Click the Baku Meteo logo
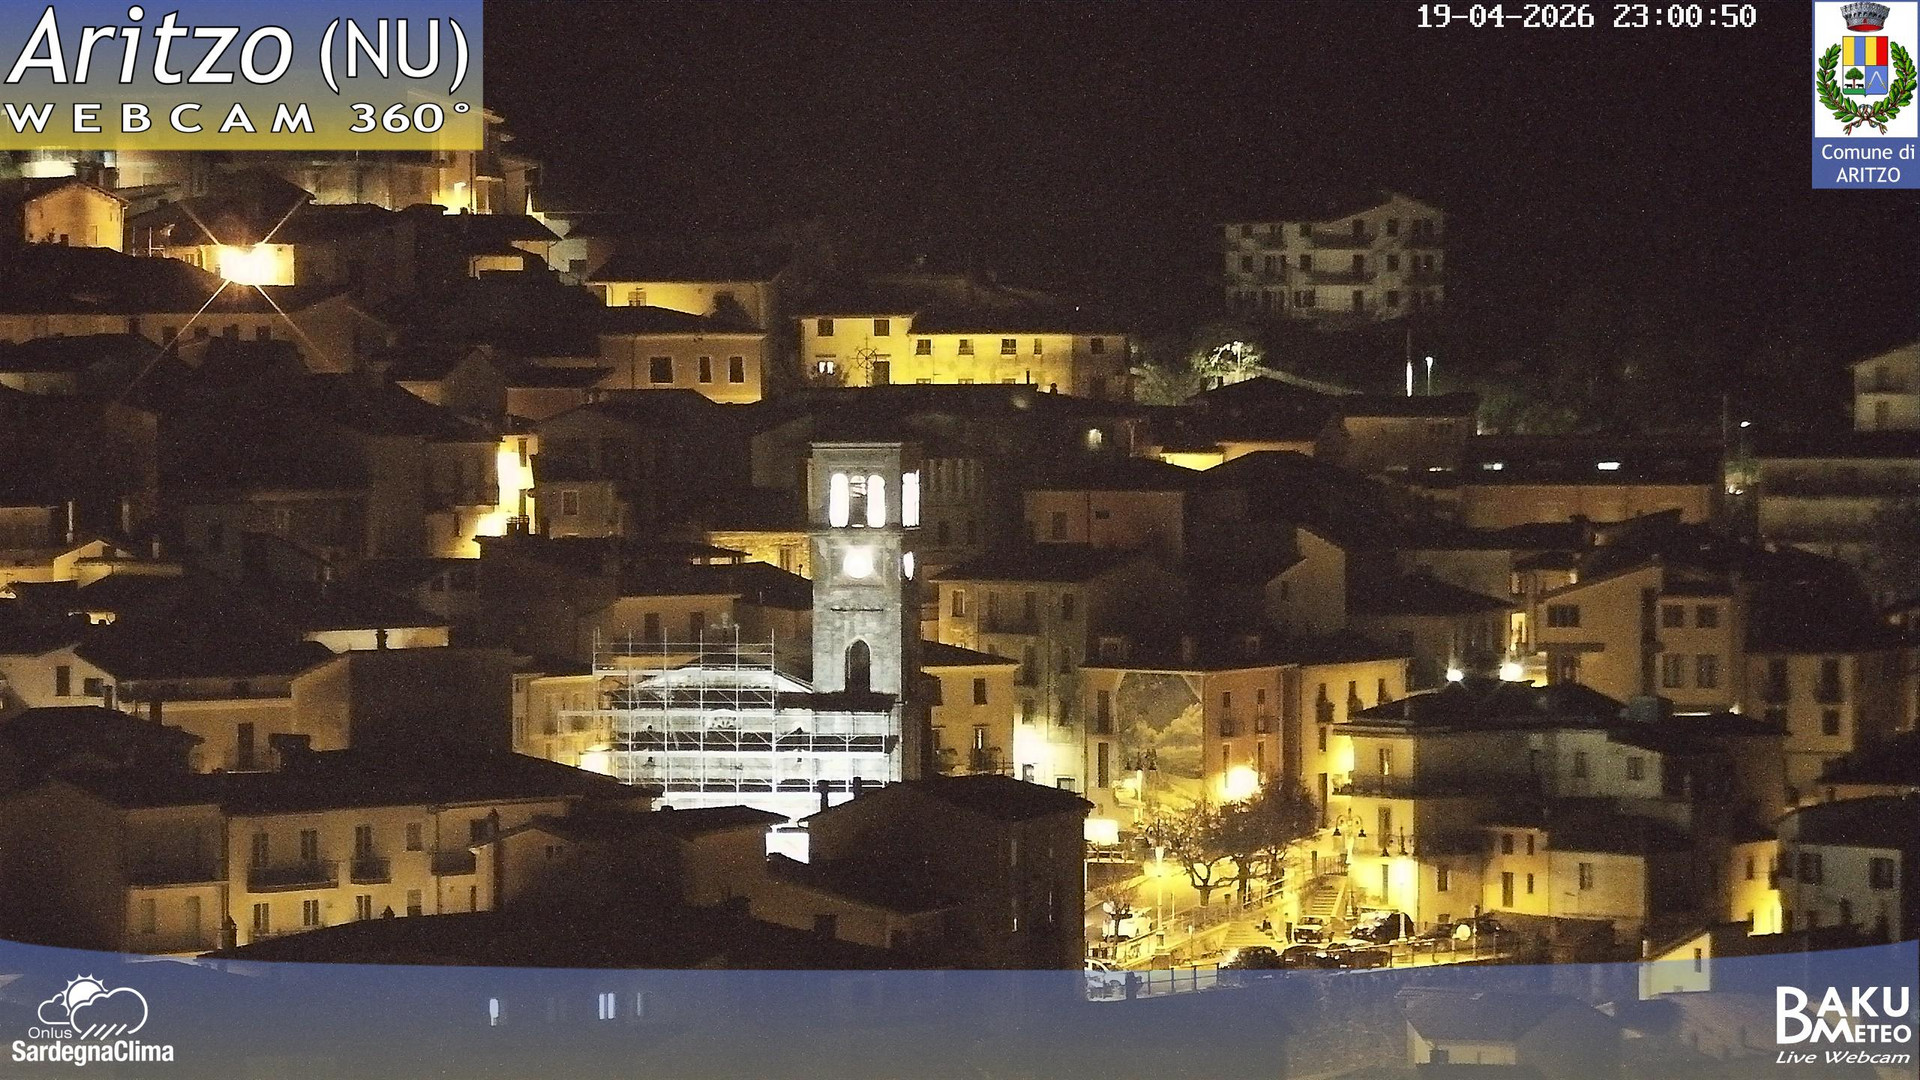This screenshot has height=1080, width=1920. (x=1842, y=1015)
